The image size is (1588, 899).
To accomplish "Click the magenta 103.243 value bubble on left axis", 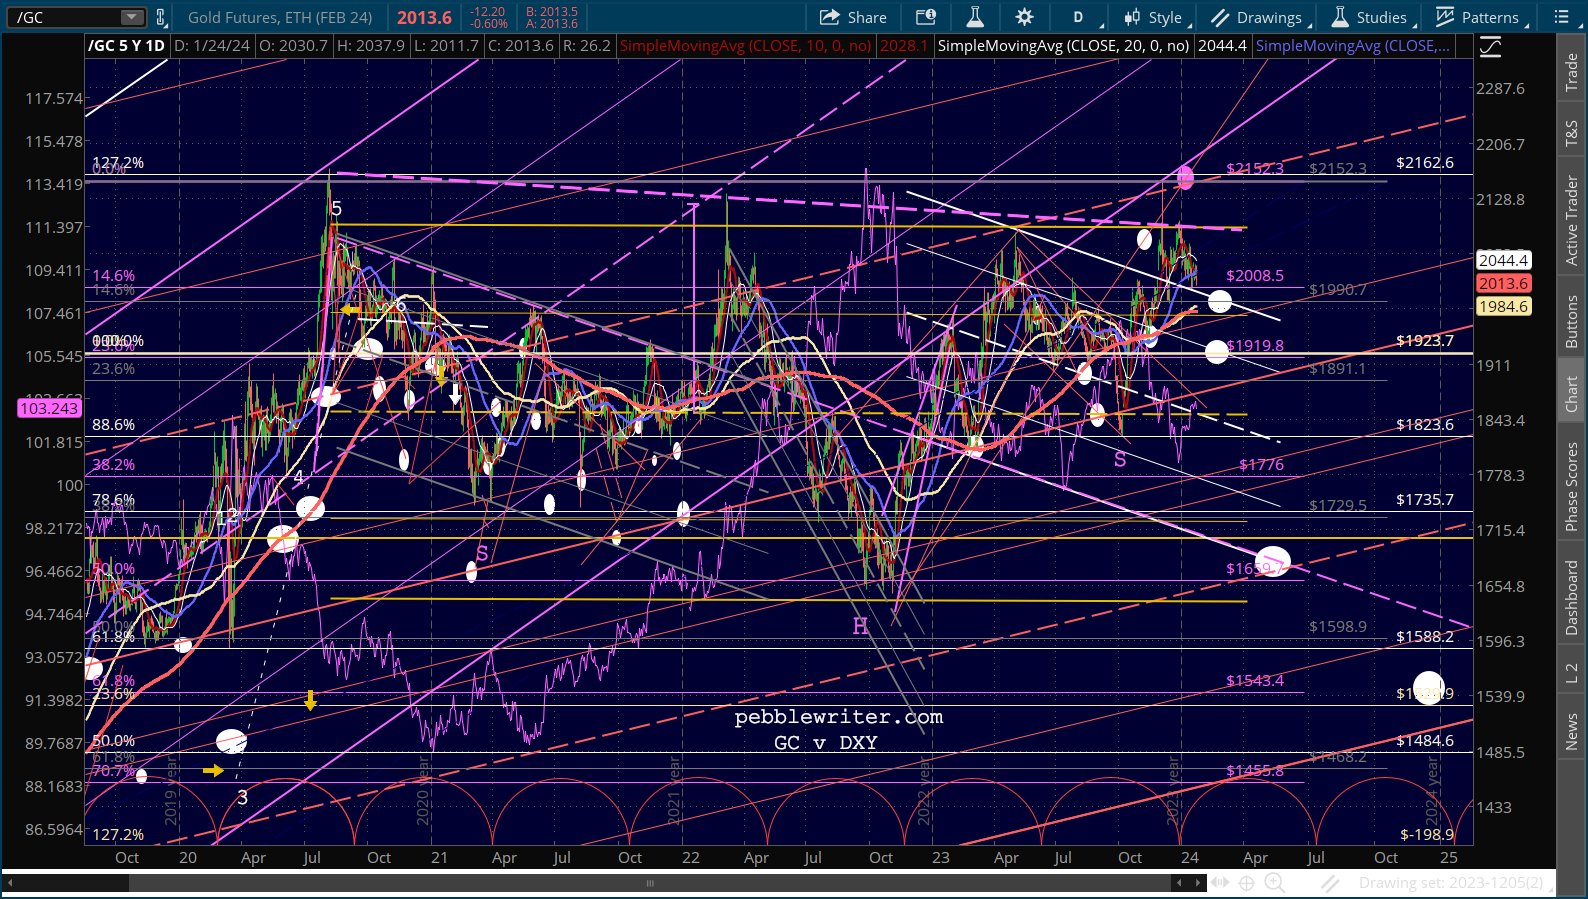I will coord(49,408).
